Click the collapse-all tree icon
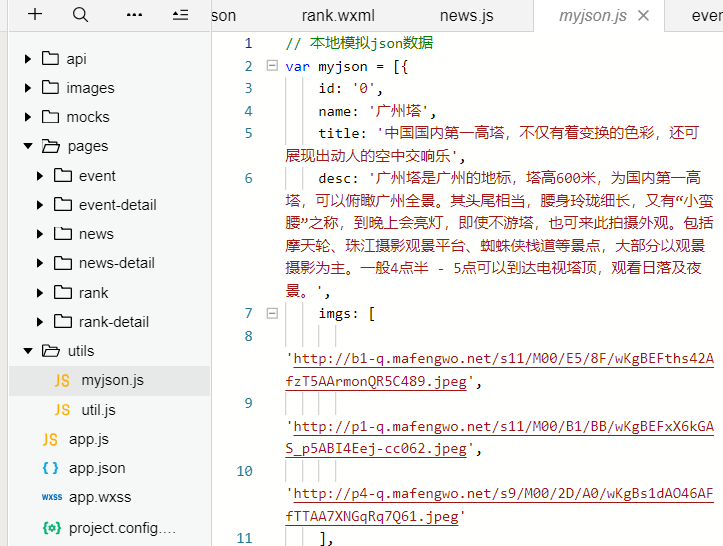This screenshot has width=723, height=546. [180, 15]
